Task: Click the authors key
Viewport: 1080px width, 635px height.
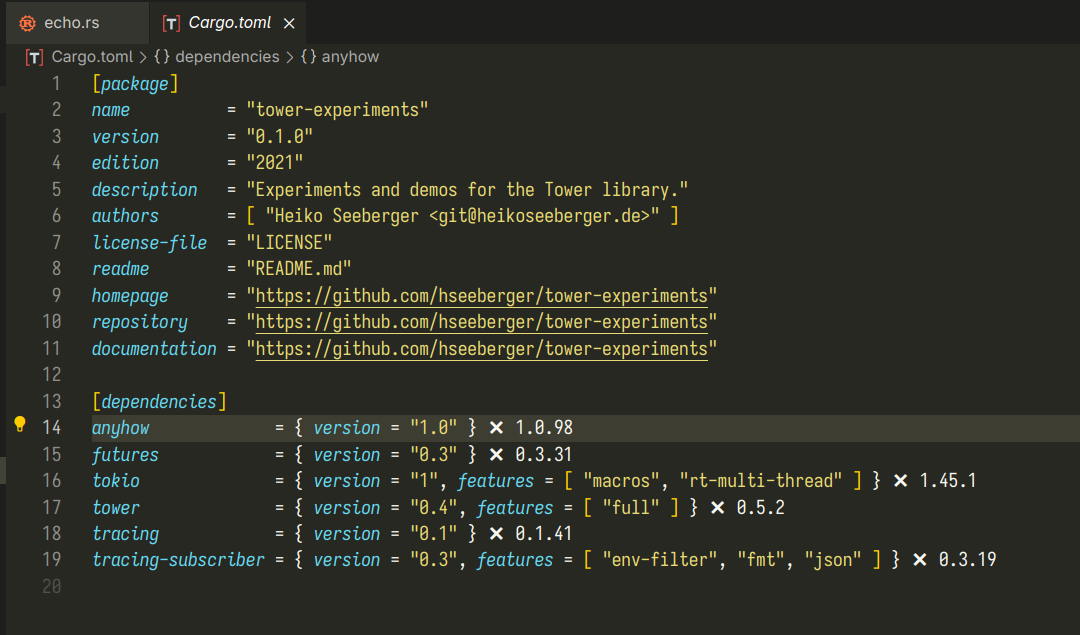Action: (125, 216)
